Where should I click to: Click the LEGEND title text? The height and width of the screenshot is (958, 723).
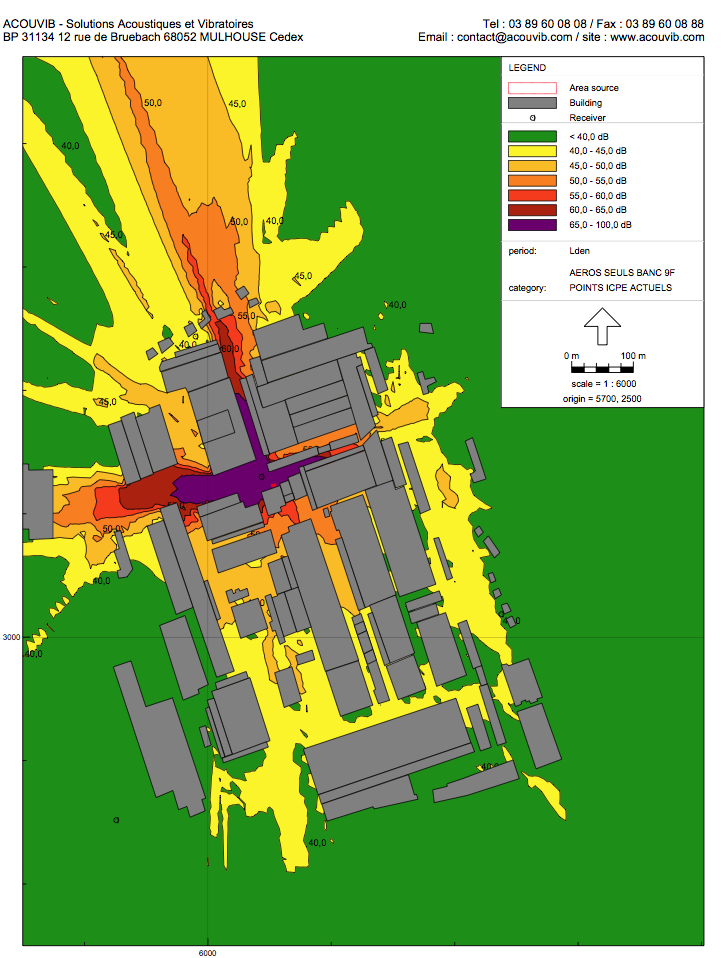(x=527, y=68)
